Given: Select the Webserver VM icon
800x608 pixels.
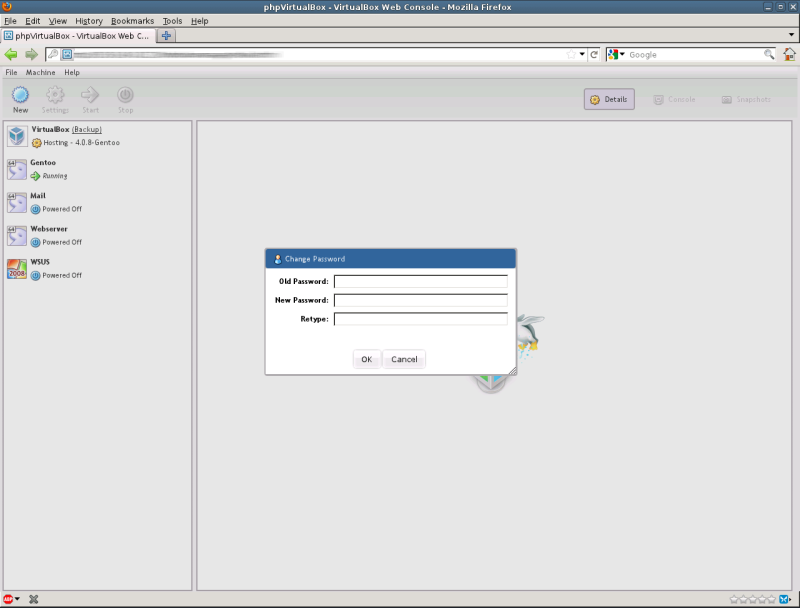Looking at the screenshot, I should click(x=17, y=235).
